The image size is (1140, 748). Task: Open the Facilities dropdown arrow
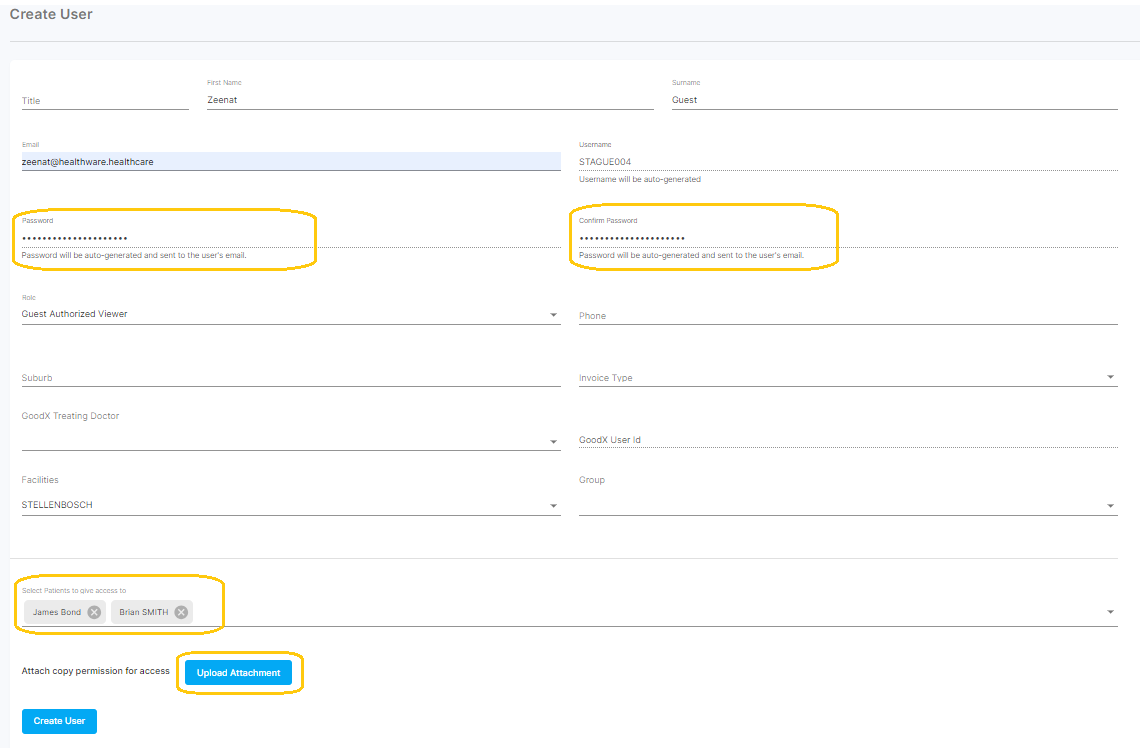[x=554, y=506]
